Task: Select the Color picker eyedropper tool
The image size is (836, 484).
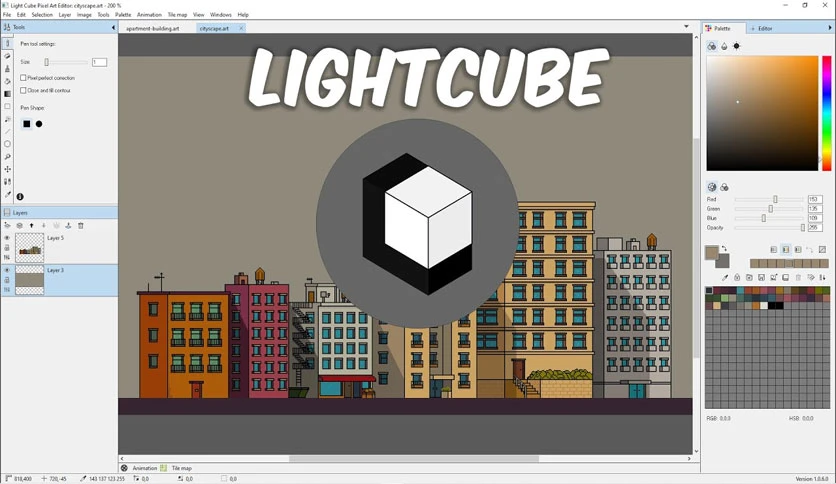Action: tap(7, 195)
